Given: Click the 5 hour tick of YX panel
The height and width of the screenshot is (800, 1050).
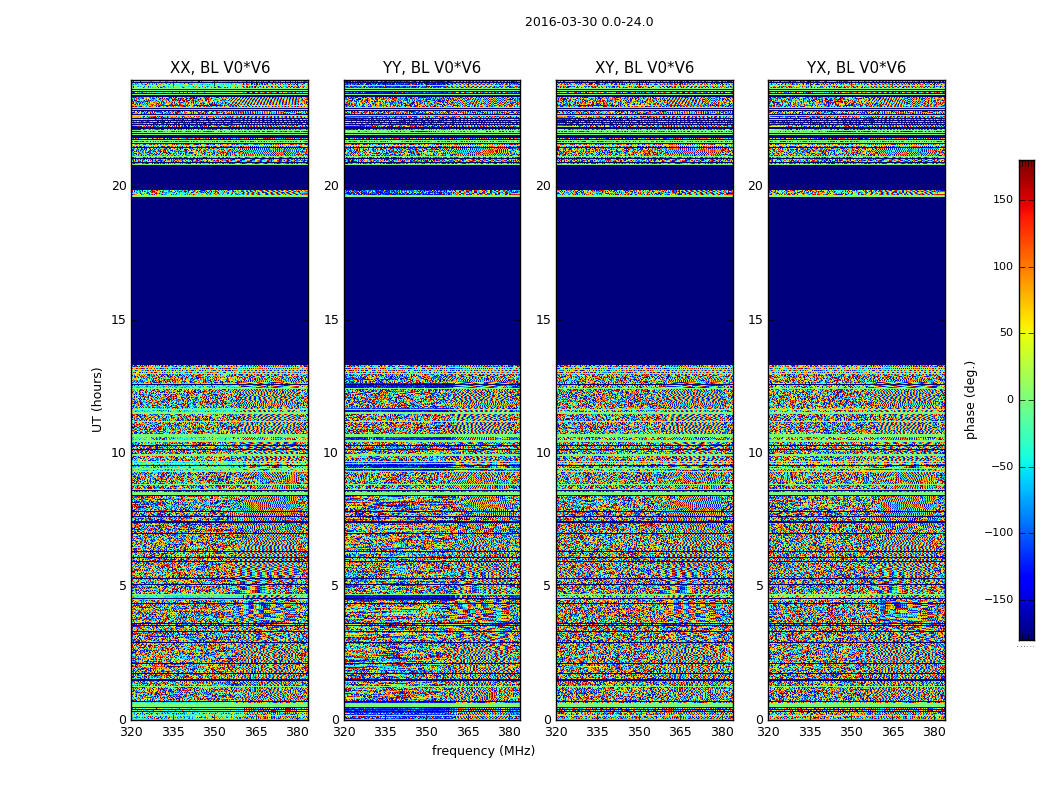Looking at the screenshot, I should coord(759,586).
